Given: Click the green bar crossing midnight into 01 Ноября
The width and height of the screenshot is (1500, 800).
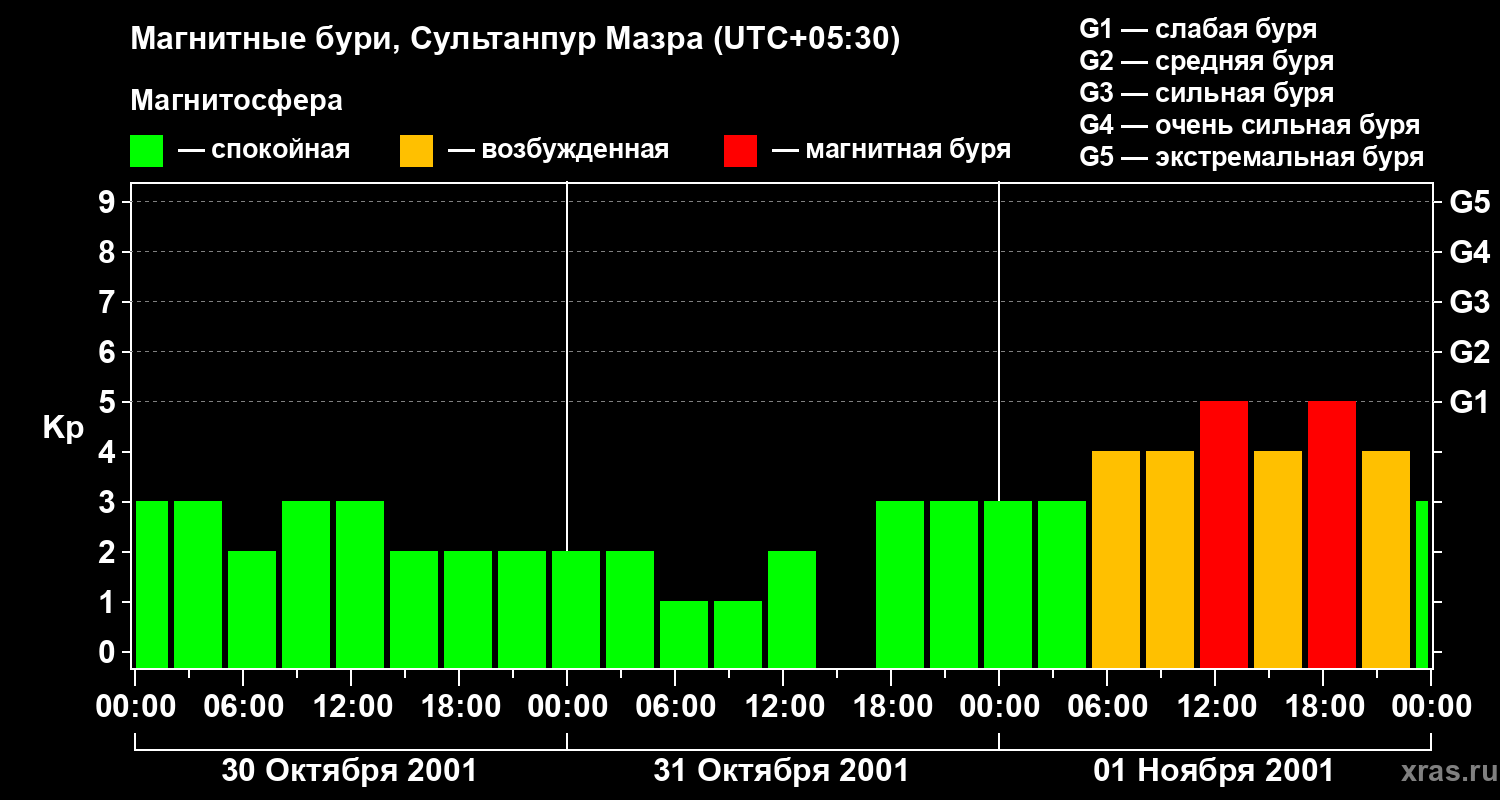Looking at the screenshot, I should pyautogui.click(x=1008, y=584).
